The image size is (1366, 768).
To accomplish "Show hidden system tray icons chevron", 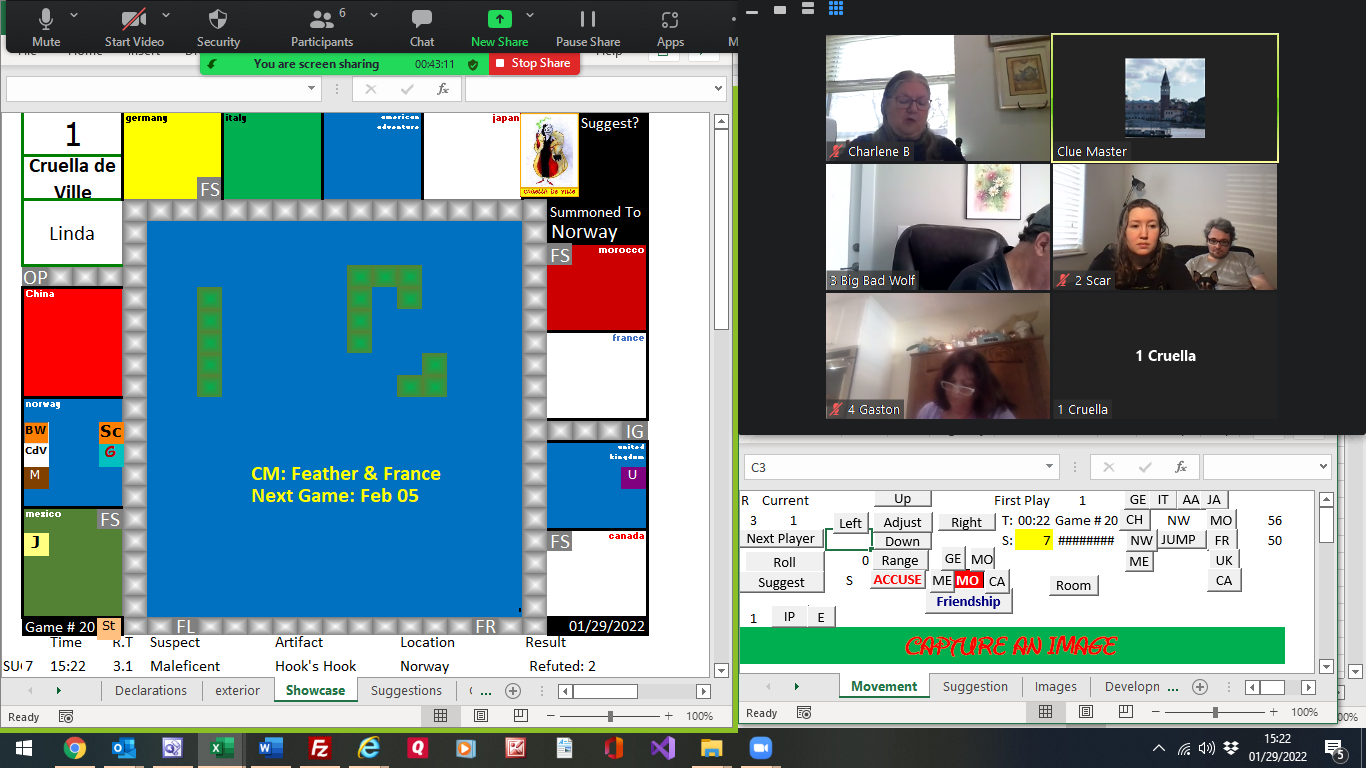I will 1159,748.
